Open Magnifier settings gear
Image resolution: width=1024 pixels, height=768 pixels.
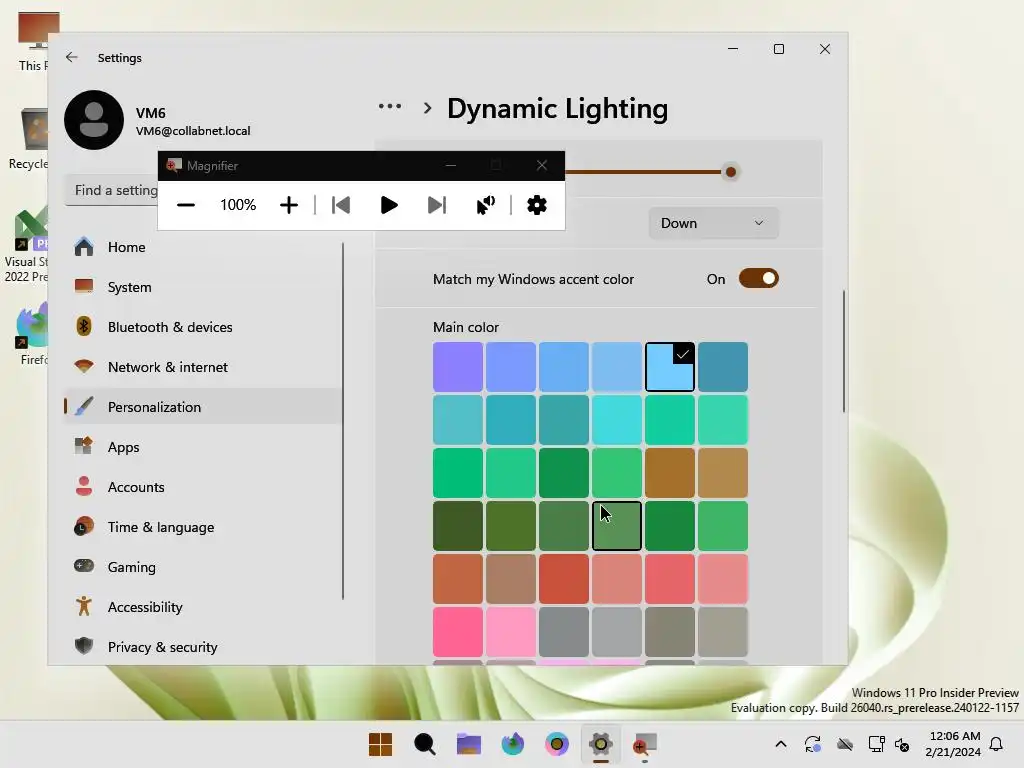pyautogui.click(x=537, y=205)
